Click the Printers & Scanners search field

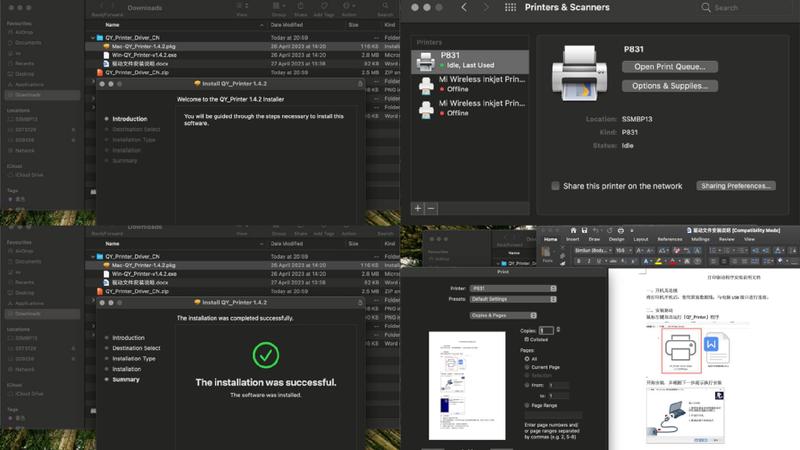(x=744, y=8)
